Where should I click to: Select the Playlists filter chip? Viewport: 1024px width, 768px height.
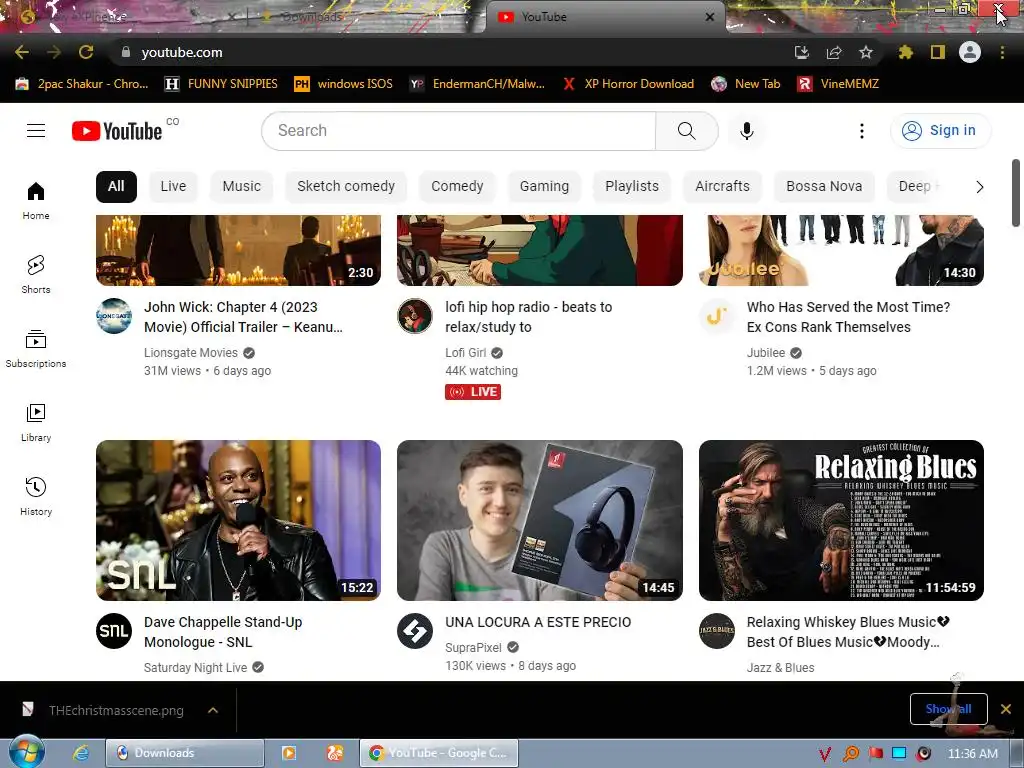(x=632, y=187)
